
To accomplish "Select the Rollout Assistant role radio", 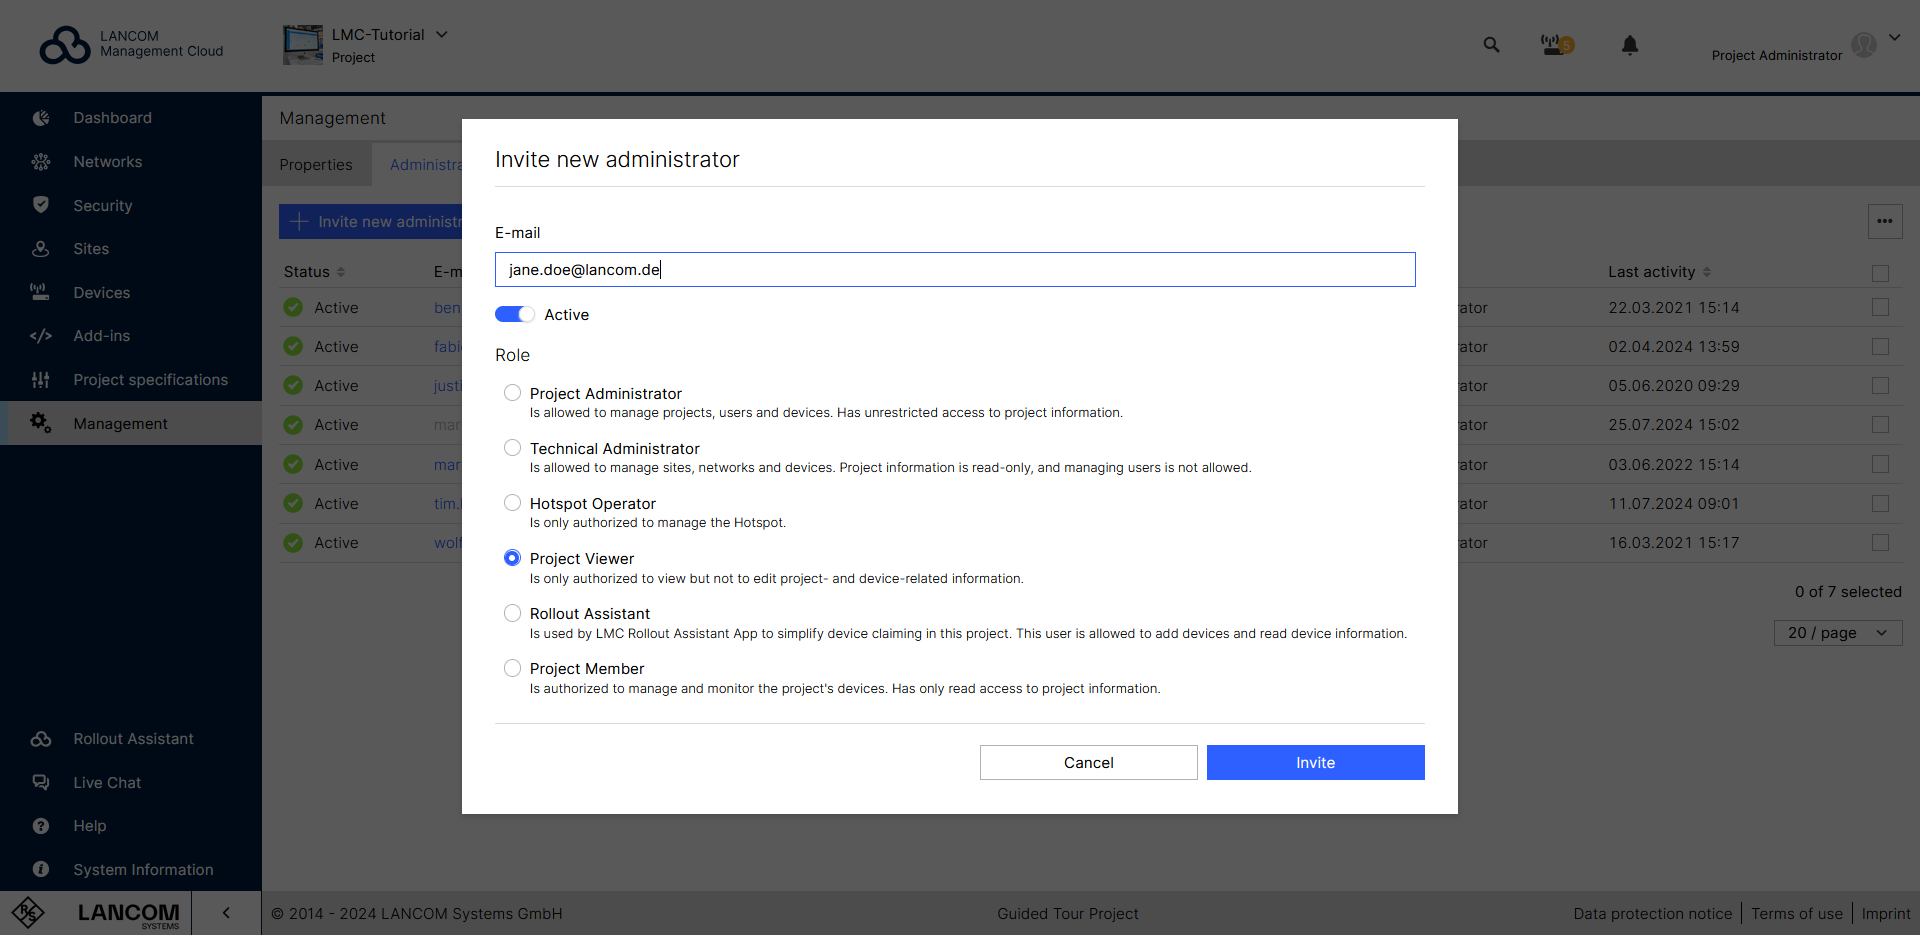I will [512, 613].
